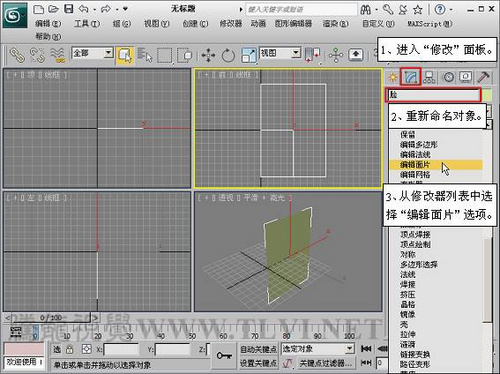Click the Use Pivot Point Center icon
500x374 pixels.
tap(313, 55)
